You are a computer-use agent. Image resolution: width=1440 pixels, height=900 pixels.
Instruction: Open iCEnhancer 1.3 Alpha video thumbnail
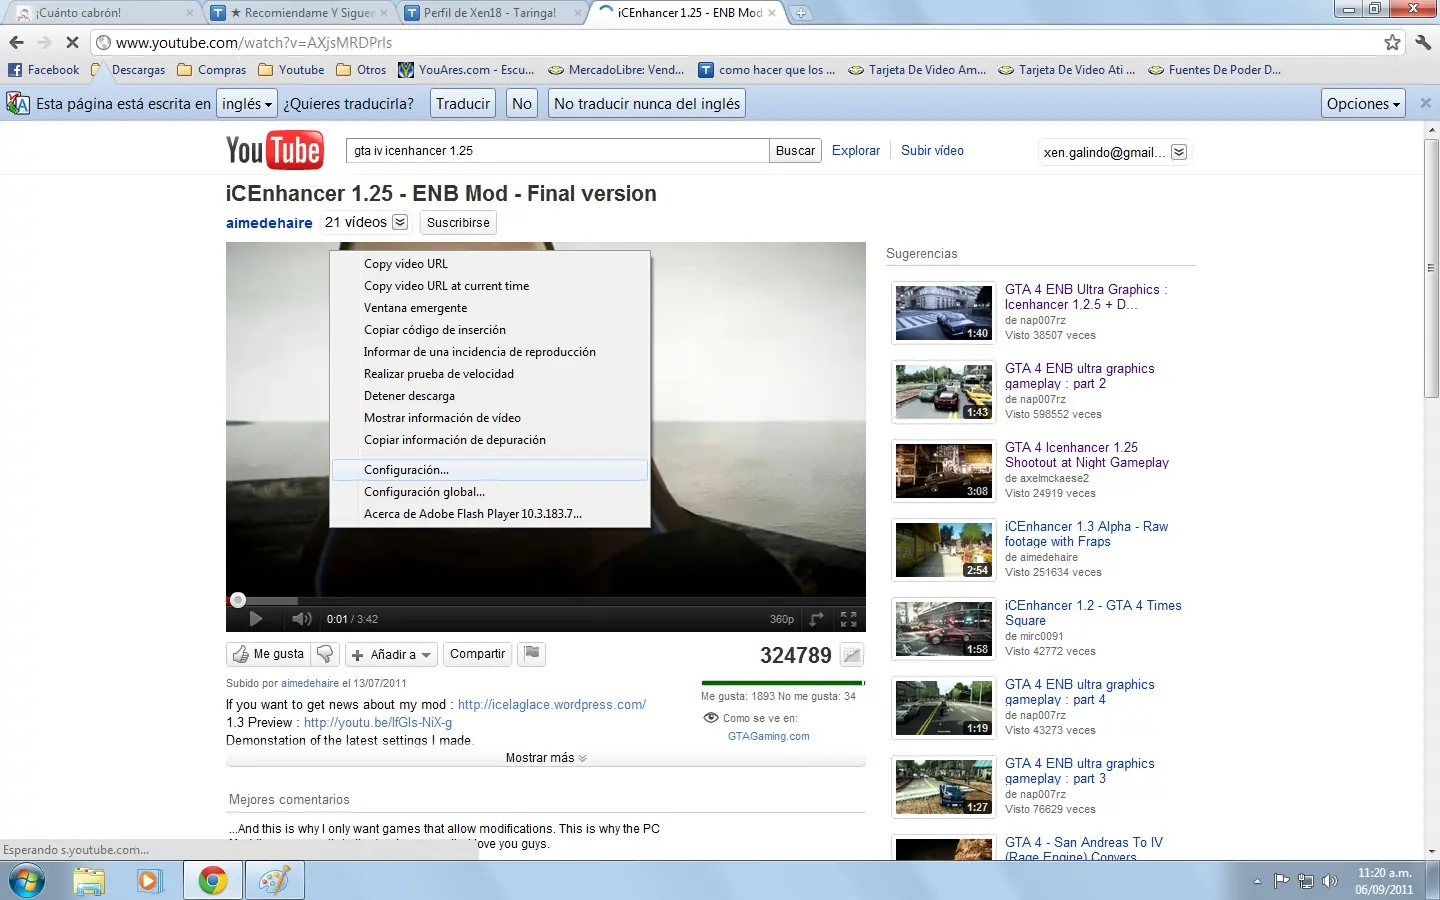pyautogui.click(x=943, y=550)
